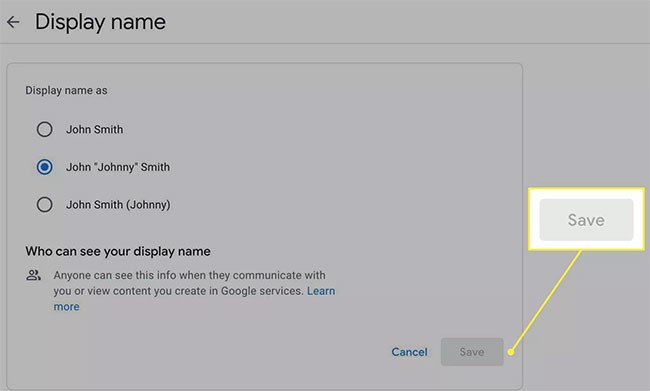Click the "Display name as" label

click(x=66, y=90)
